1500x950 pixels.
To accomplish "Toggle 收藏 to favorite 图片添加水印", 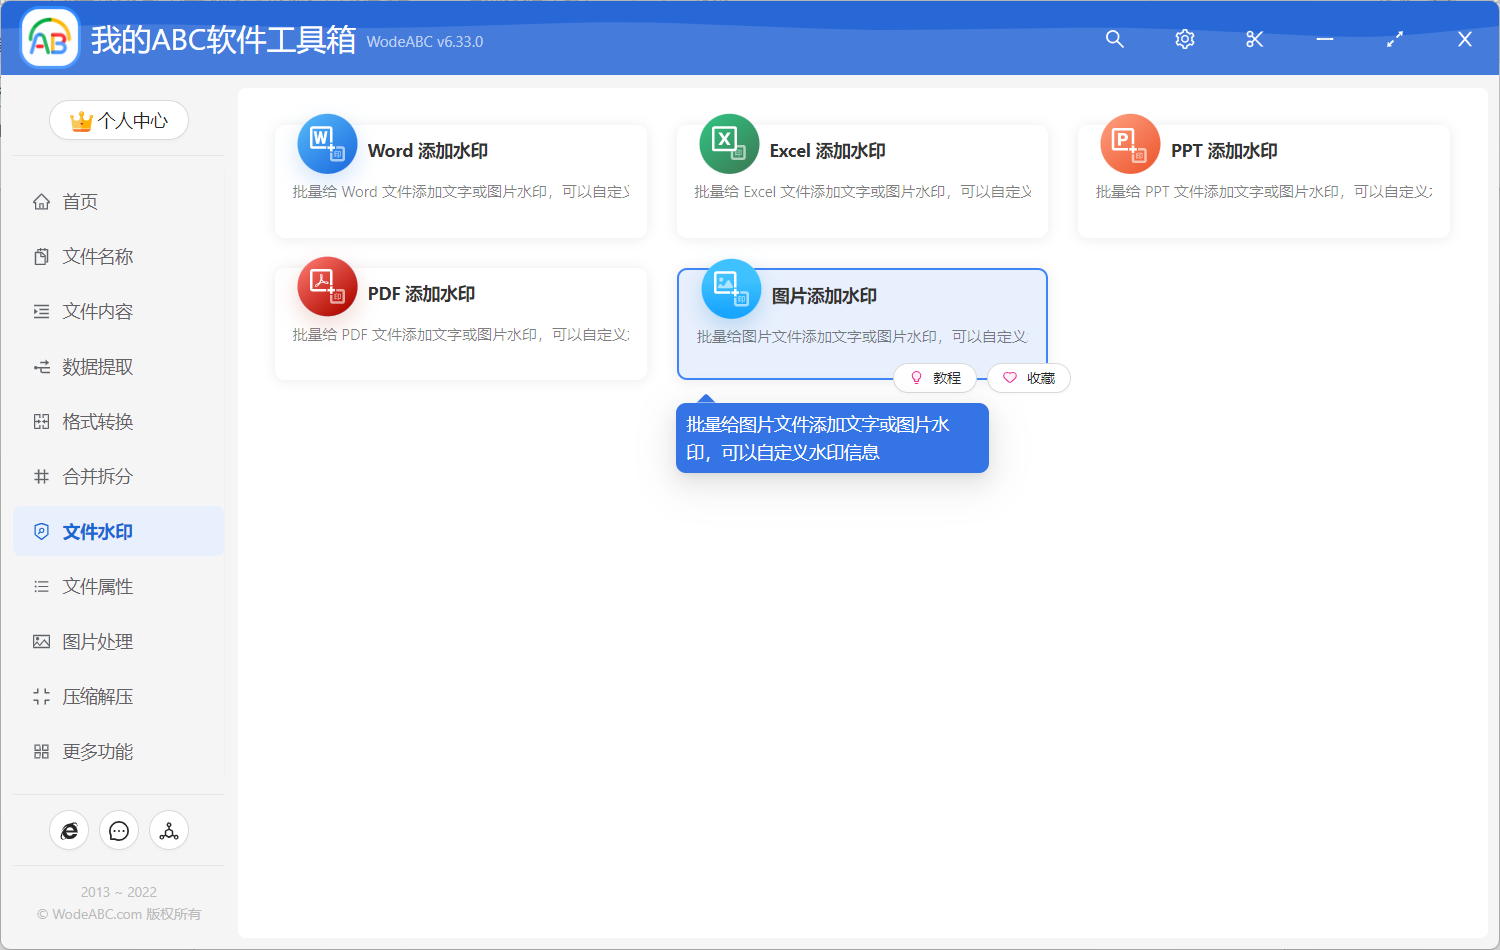I will point(1029,377).
